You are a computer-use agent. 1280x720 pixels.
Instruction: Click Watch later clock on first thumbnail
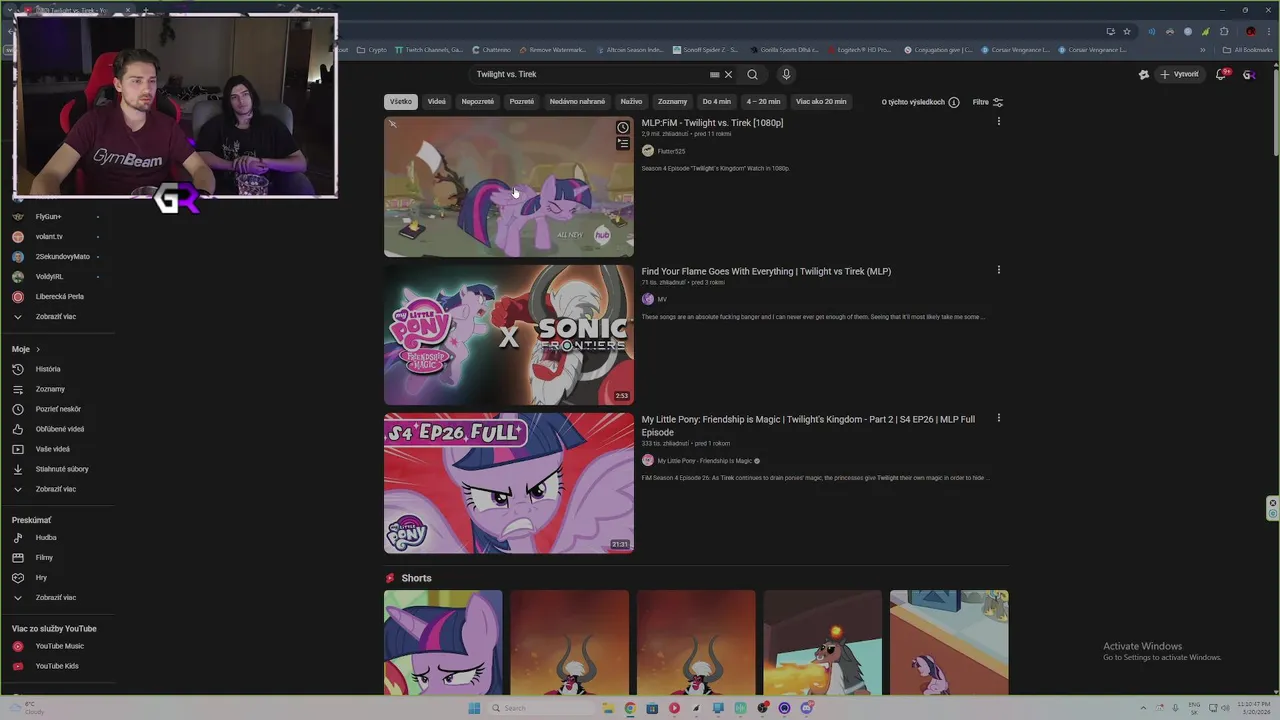[x=622, y=128]
